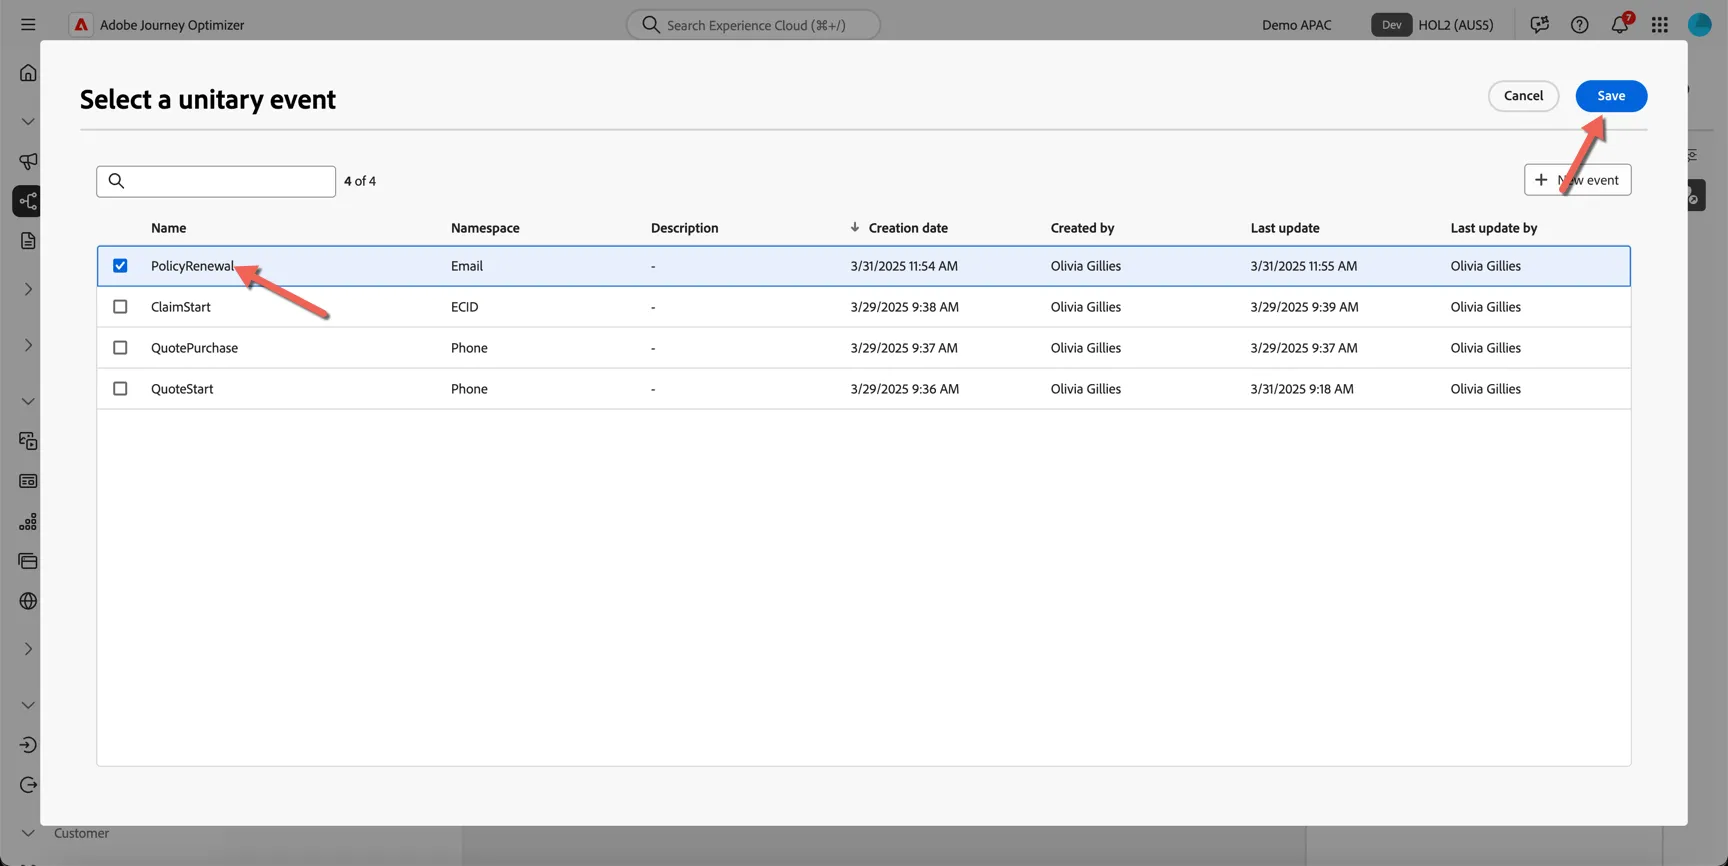The height and width of the screenshot is (866, 1728).
Task: Sort events by the Created by column header
Action: 1082,228
